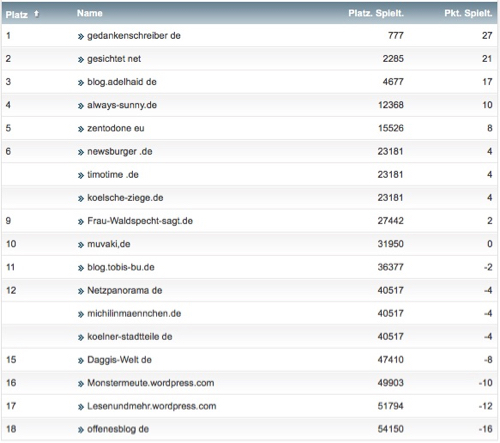Open the Daggis-Welt de link

point(120,360)
